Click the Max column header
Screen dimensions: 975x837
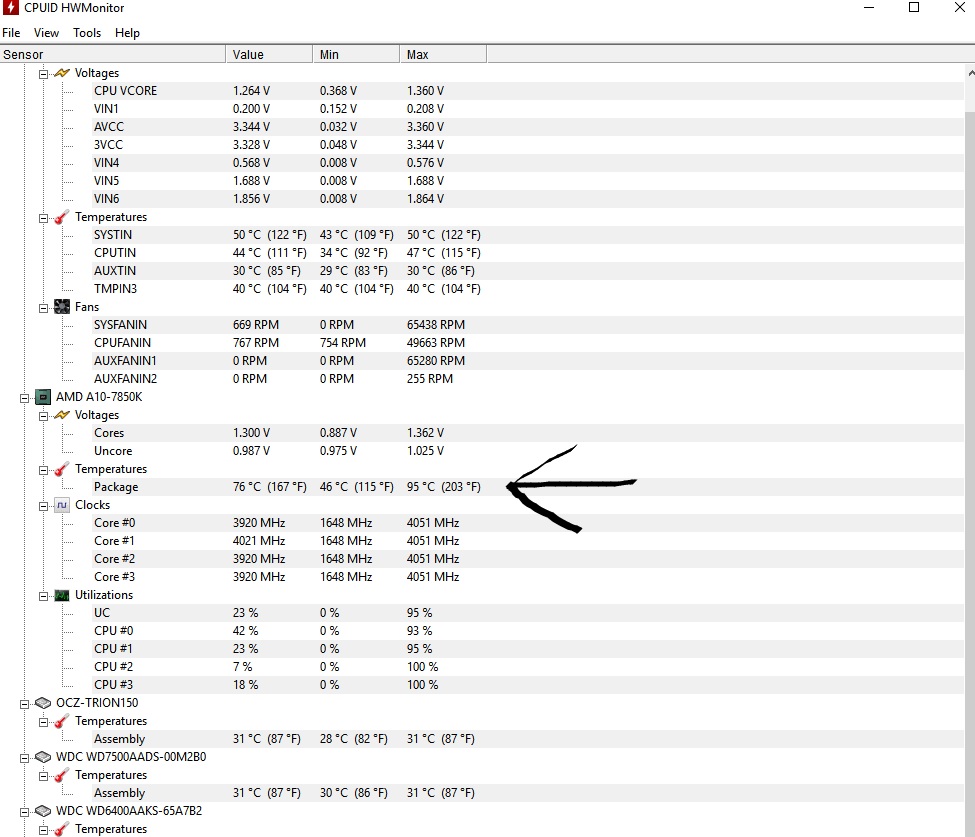click(443, 55)
